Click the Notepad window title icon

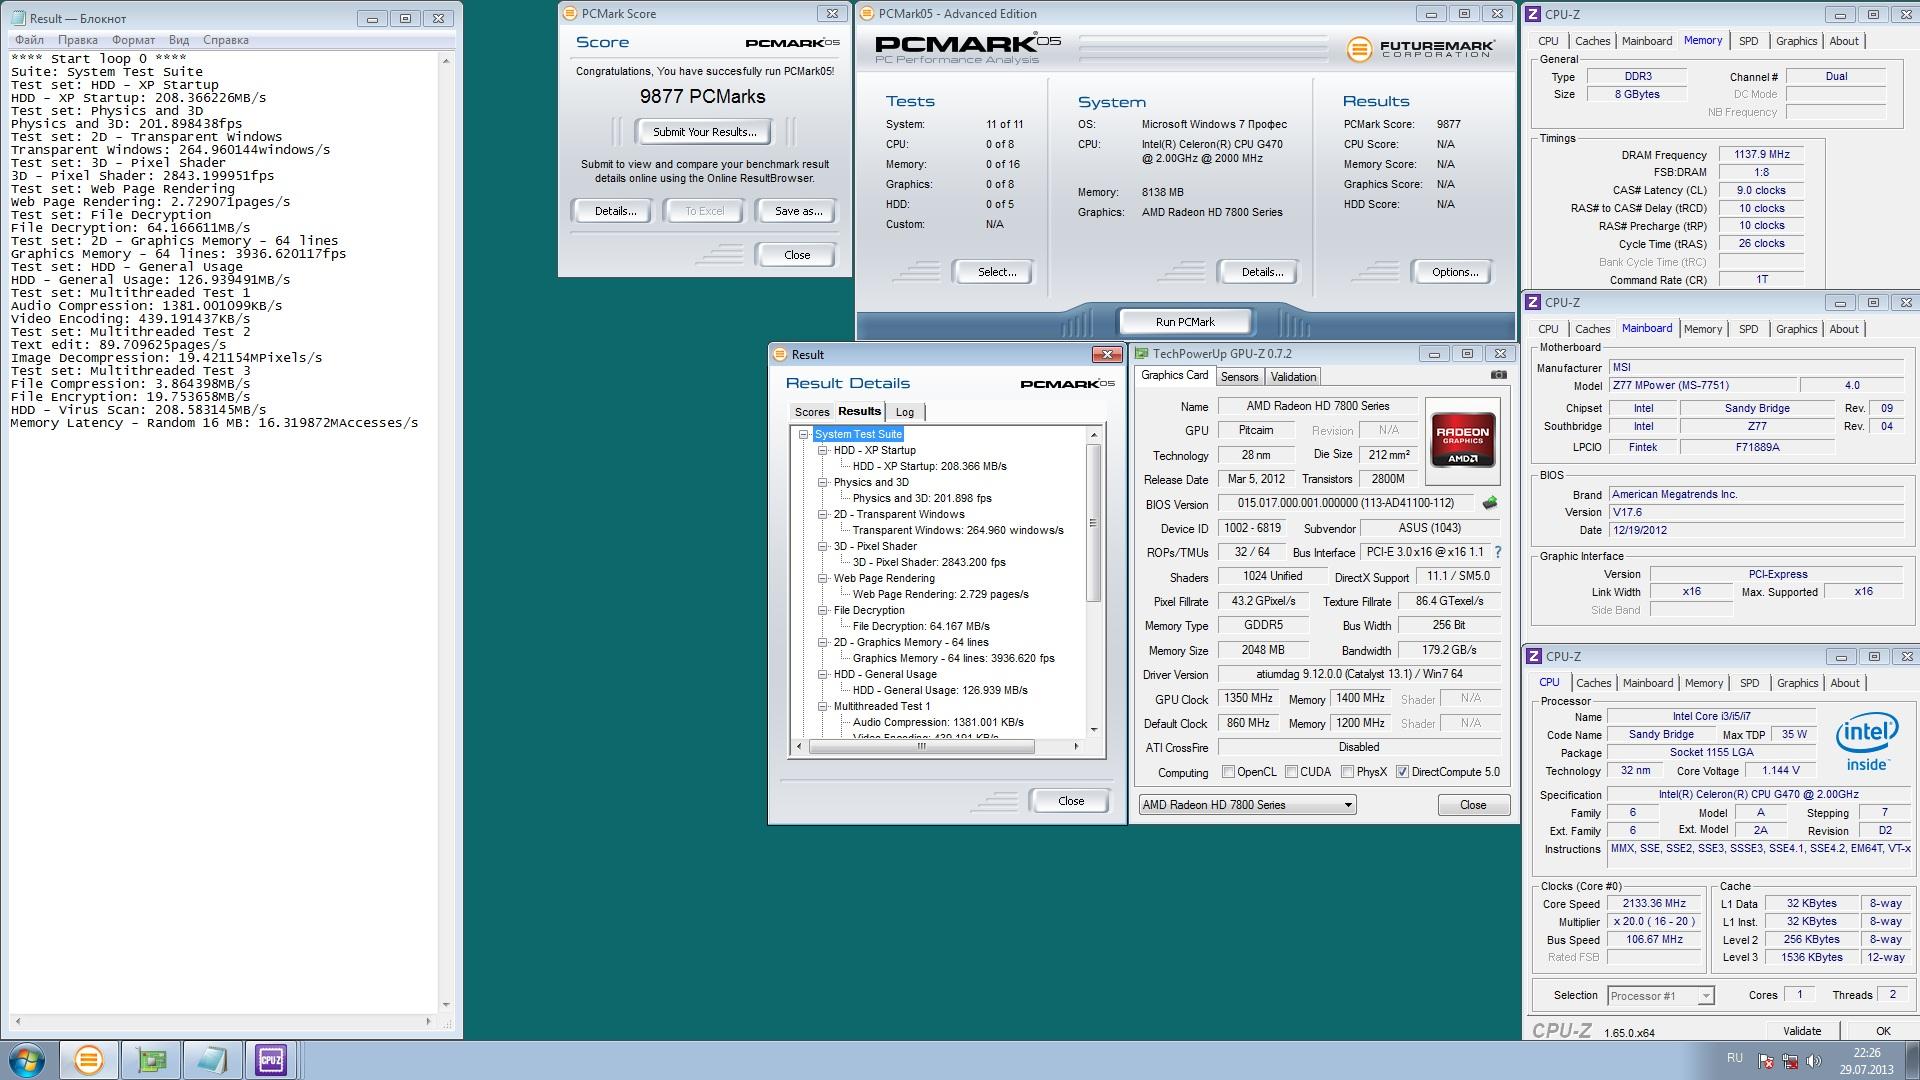[19, 18]
